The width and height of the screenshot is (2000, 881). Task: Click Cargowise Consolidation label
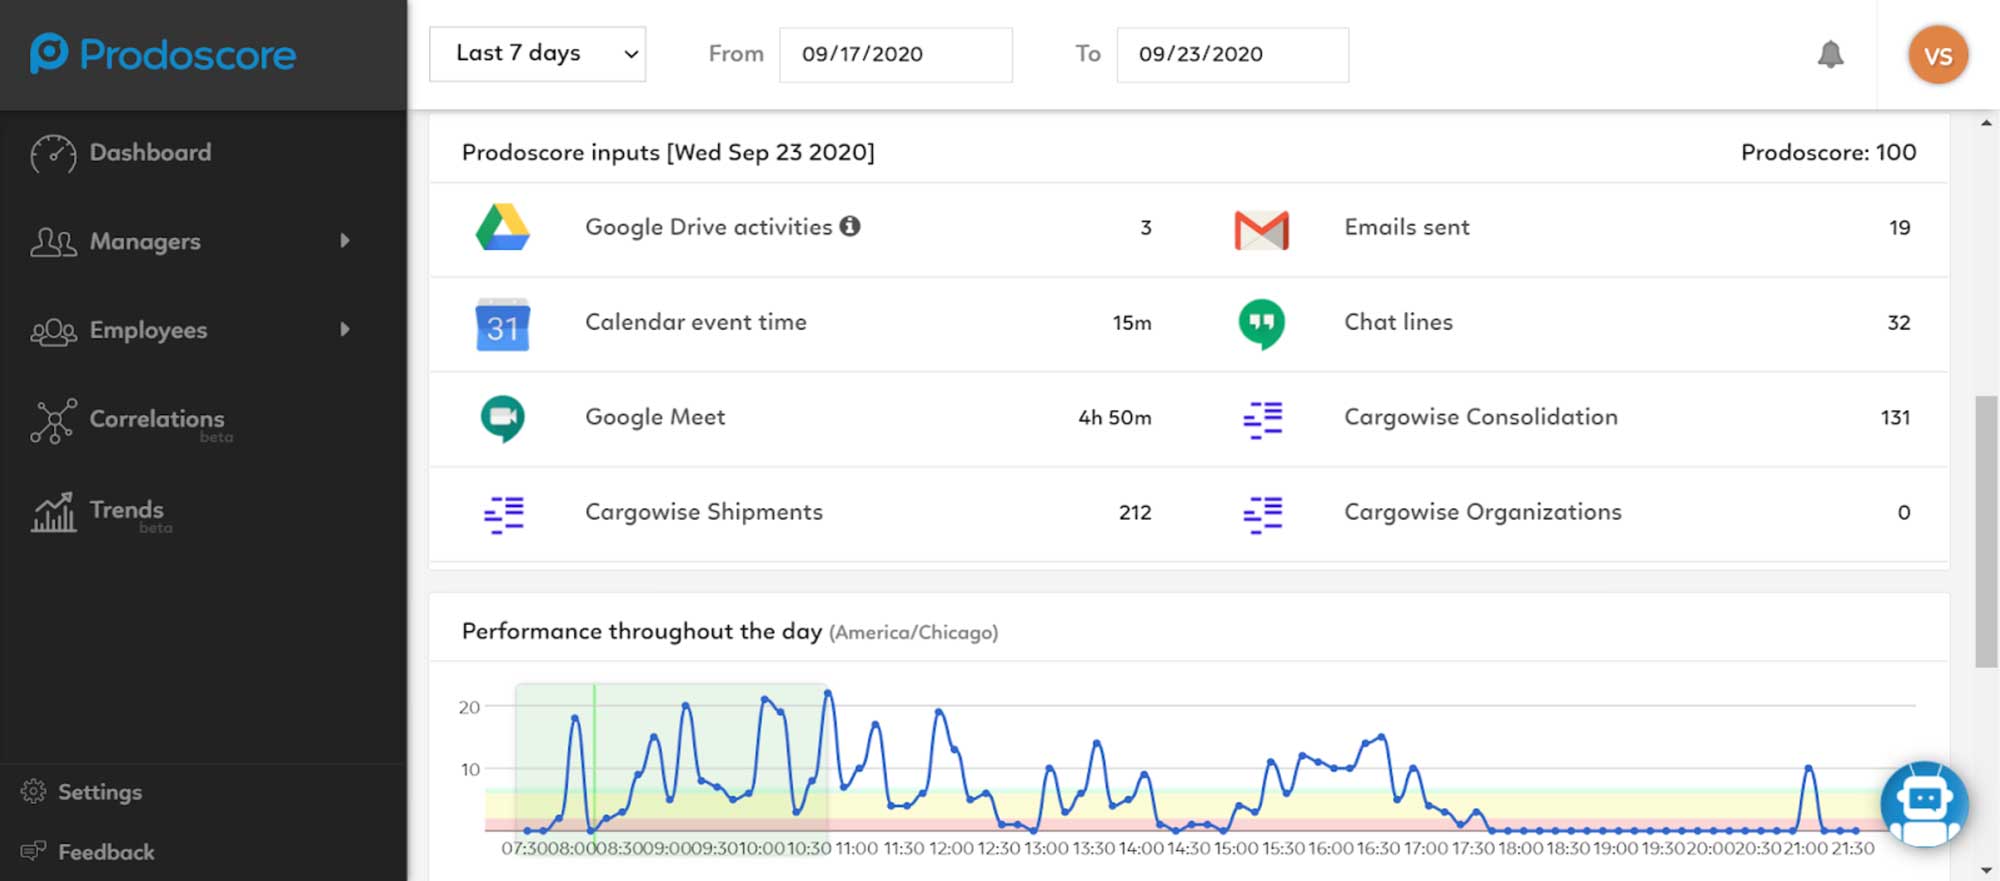(1481, 417)
